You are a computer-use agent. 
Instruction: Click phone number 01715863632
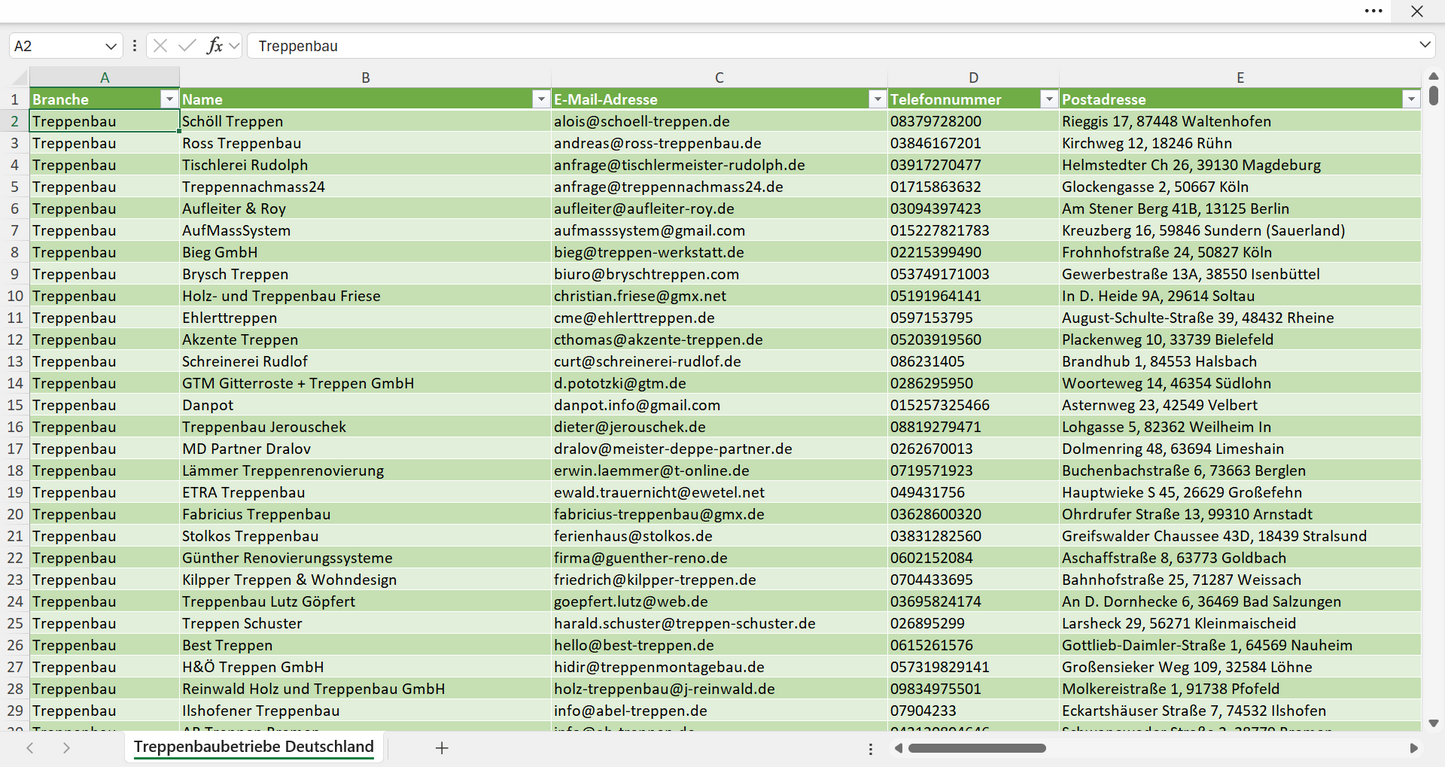point(973,187)
